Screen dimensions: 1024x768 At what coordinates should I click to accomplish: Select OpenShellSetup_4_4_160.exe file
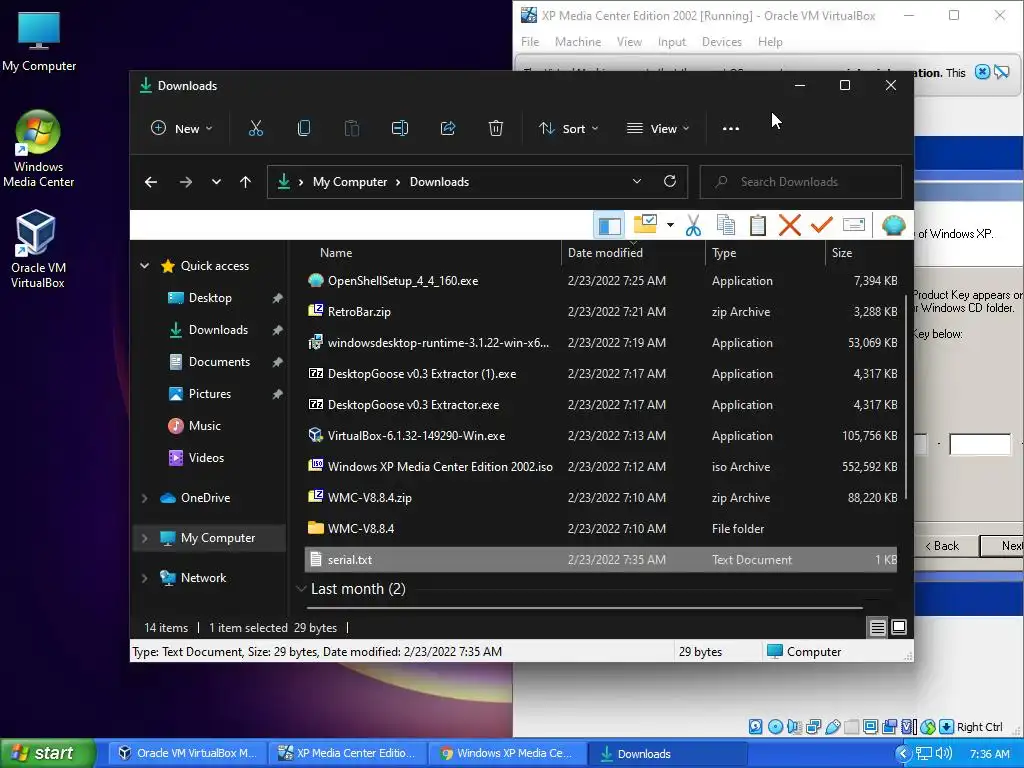pyautogui.click(x=601, y=281)
